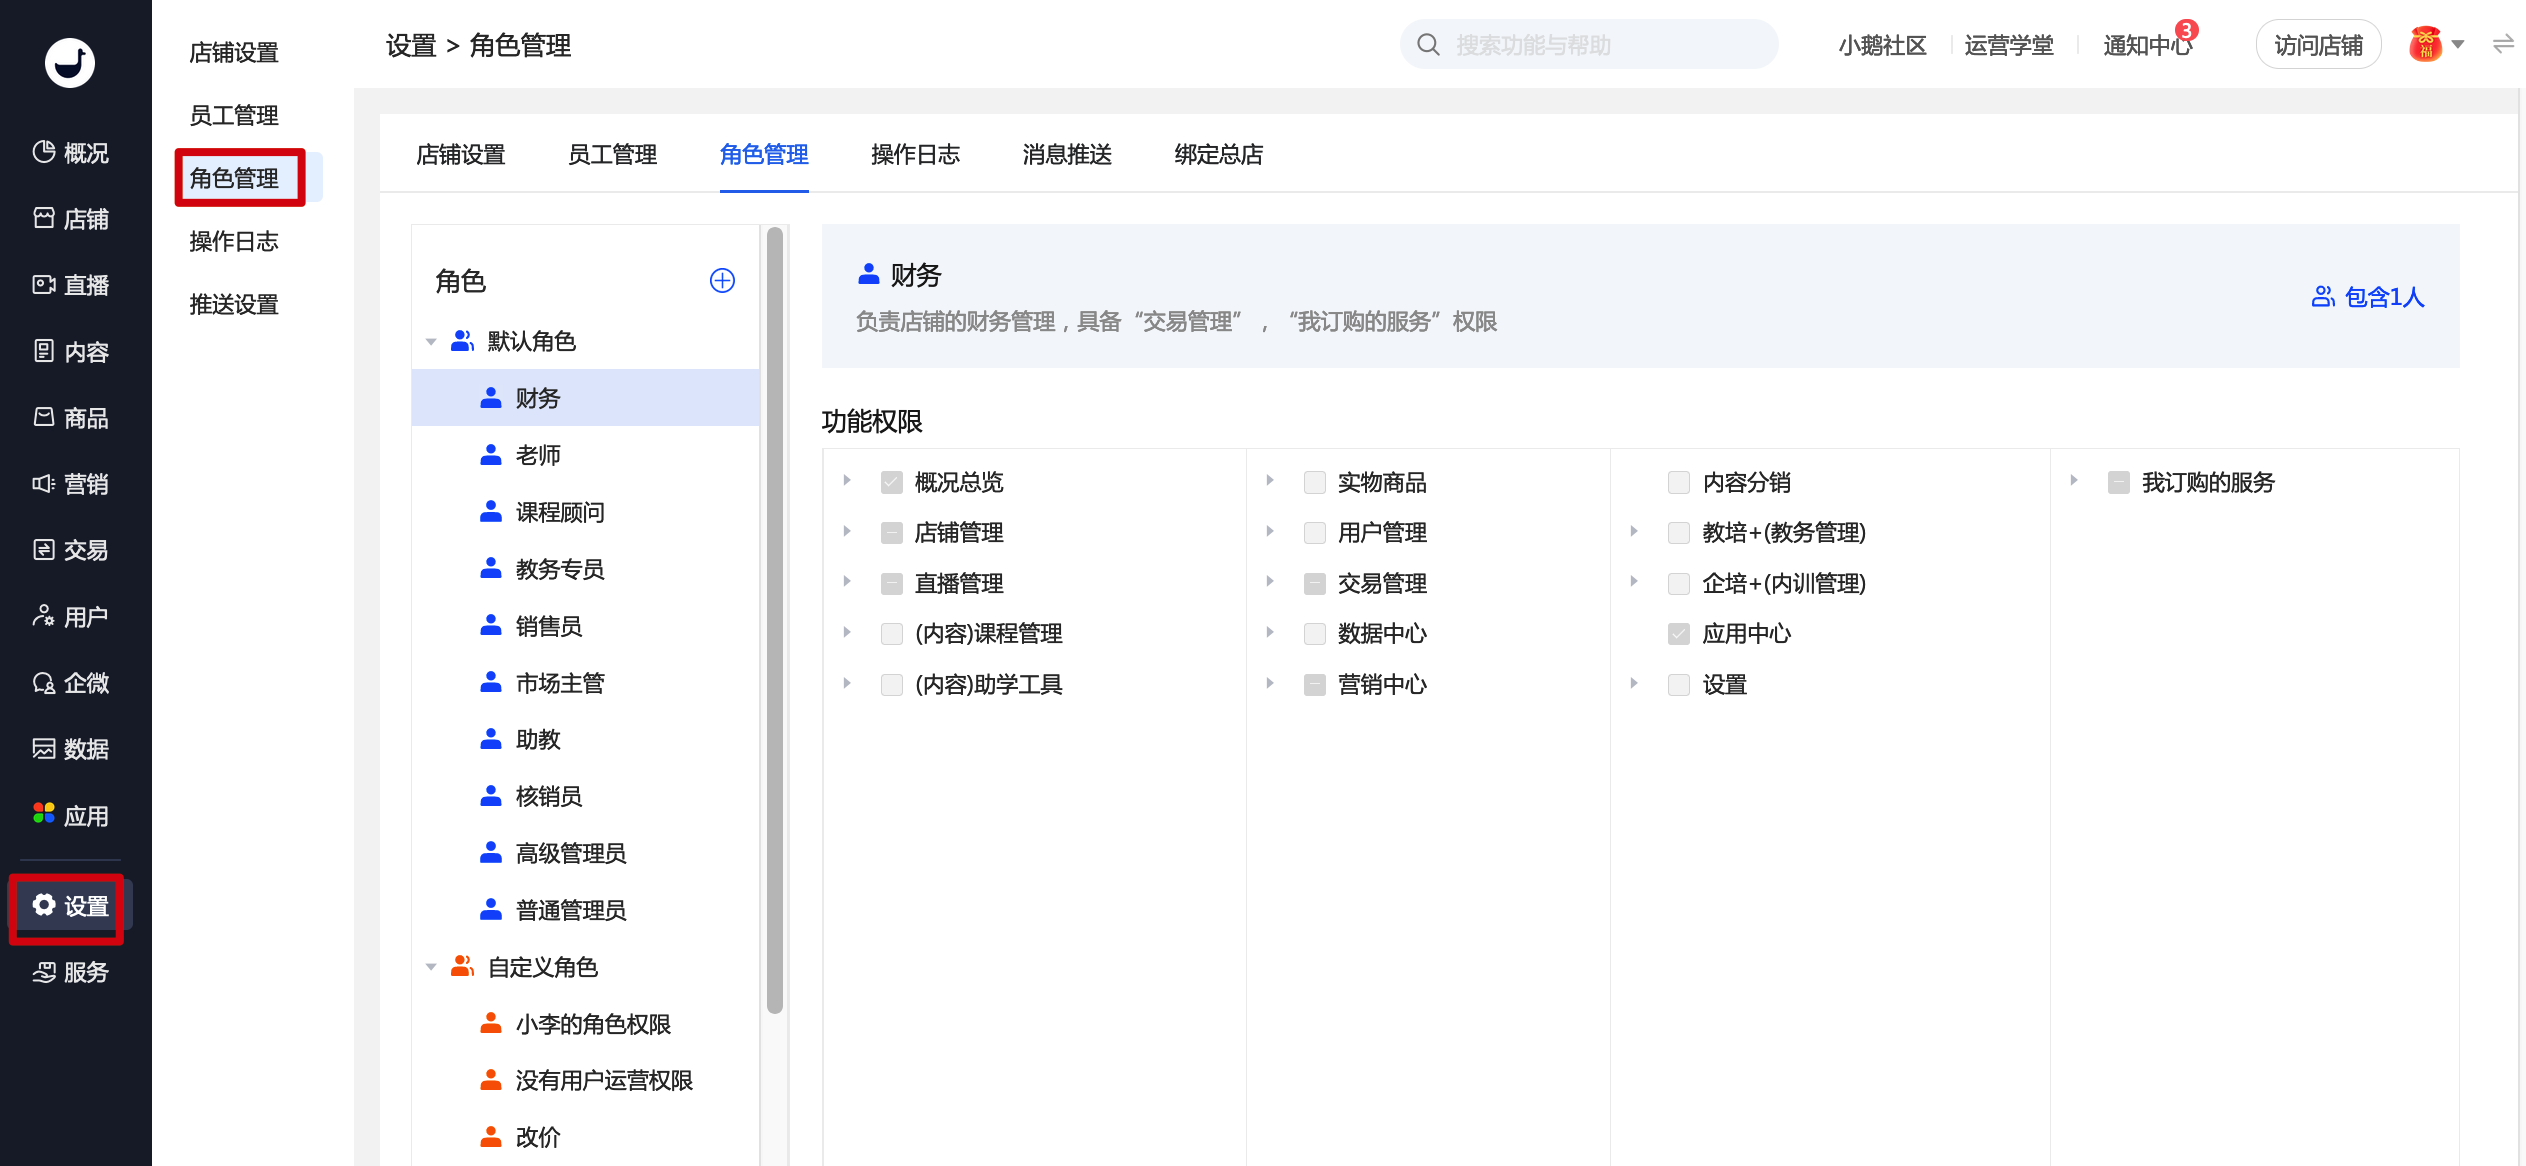Switch to the 绑定总店 tab
The image size is (2526, 1166).
coord(1219,155)
